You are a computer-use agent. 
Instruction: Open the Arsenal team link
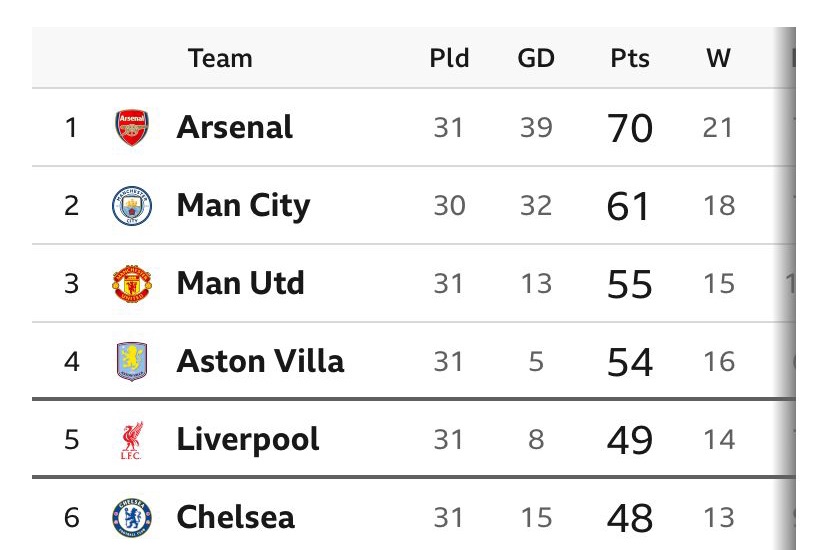pyautogui.click(x=235, y=128)
